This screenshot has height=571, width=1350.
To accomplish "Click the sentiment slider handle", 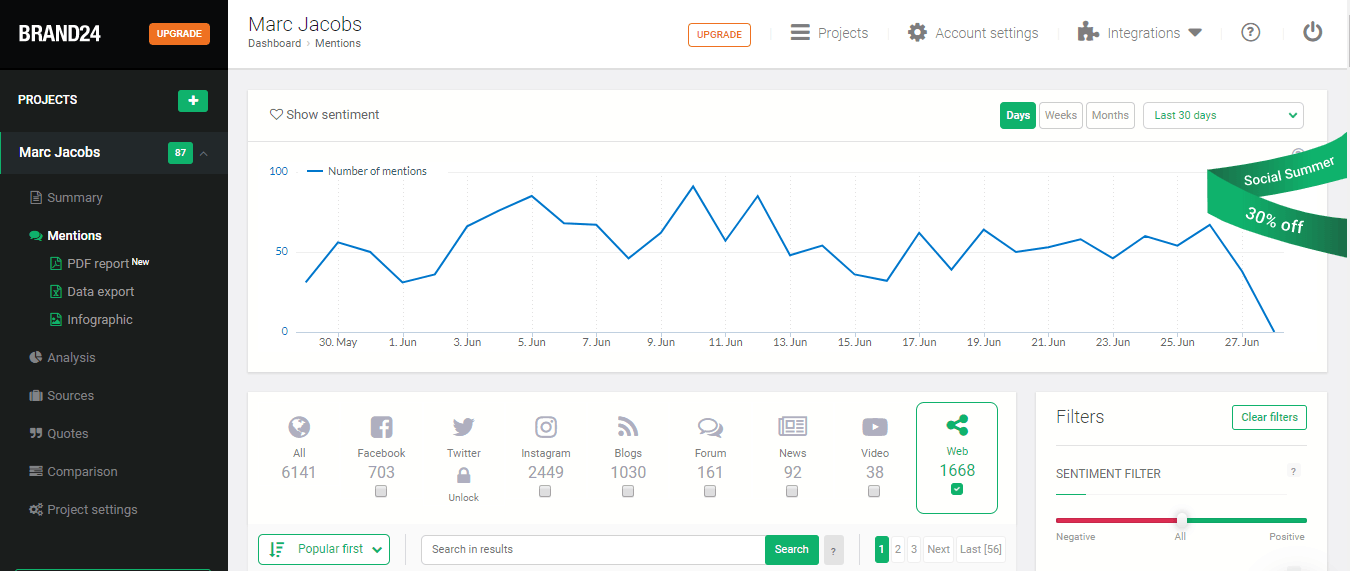I will 1182,520.
